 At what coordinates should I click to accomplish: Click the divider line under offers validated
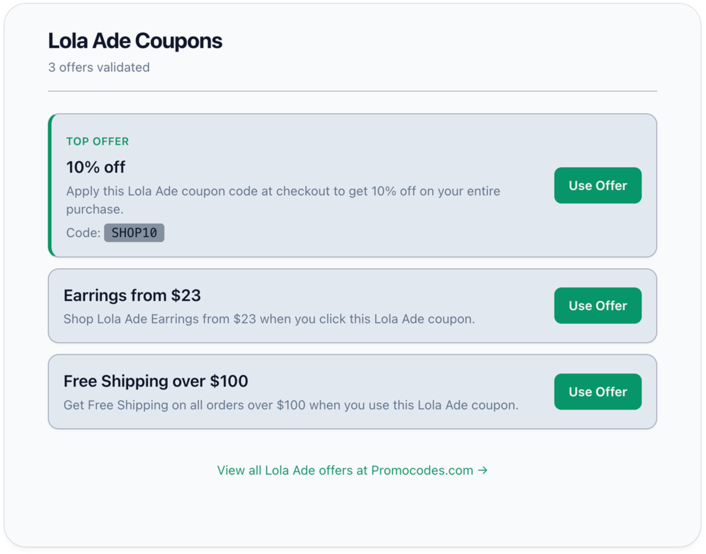(352, 92)
